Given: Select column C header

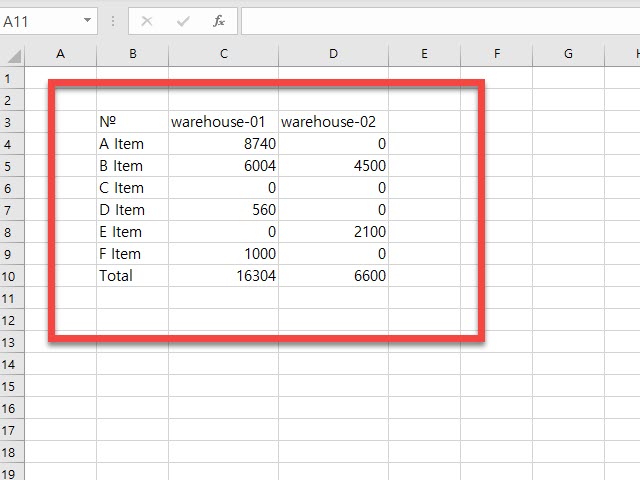Looking at the screenshot, I should pyautogui.click(x=224, y=54).
